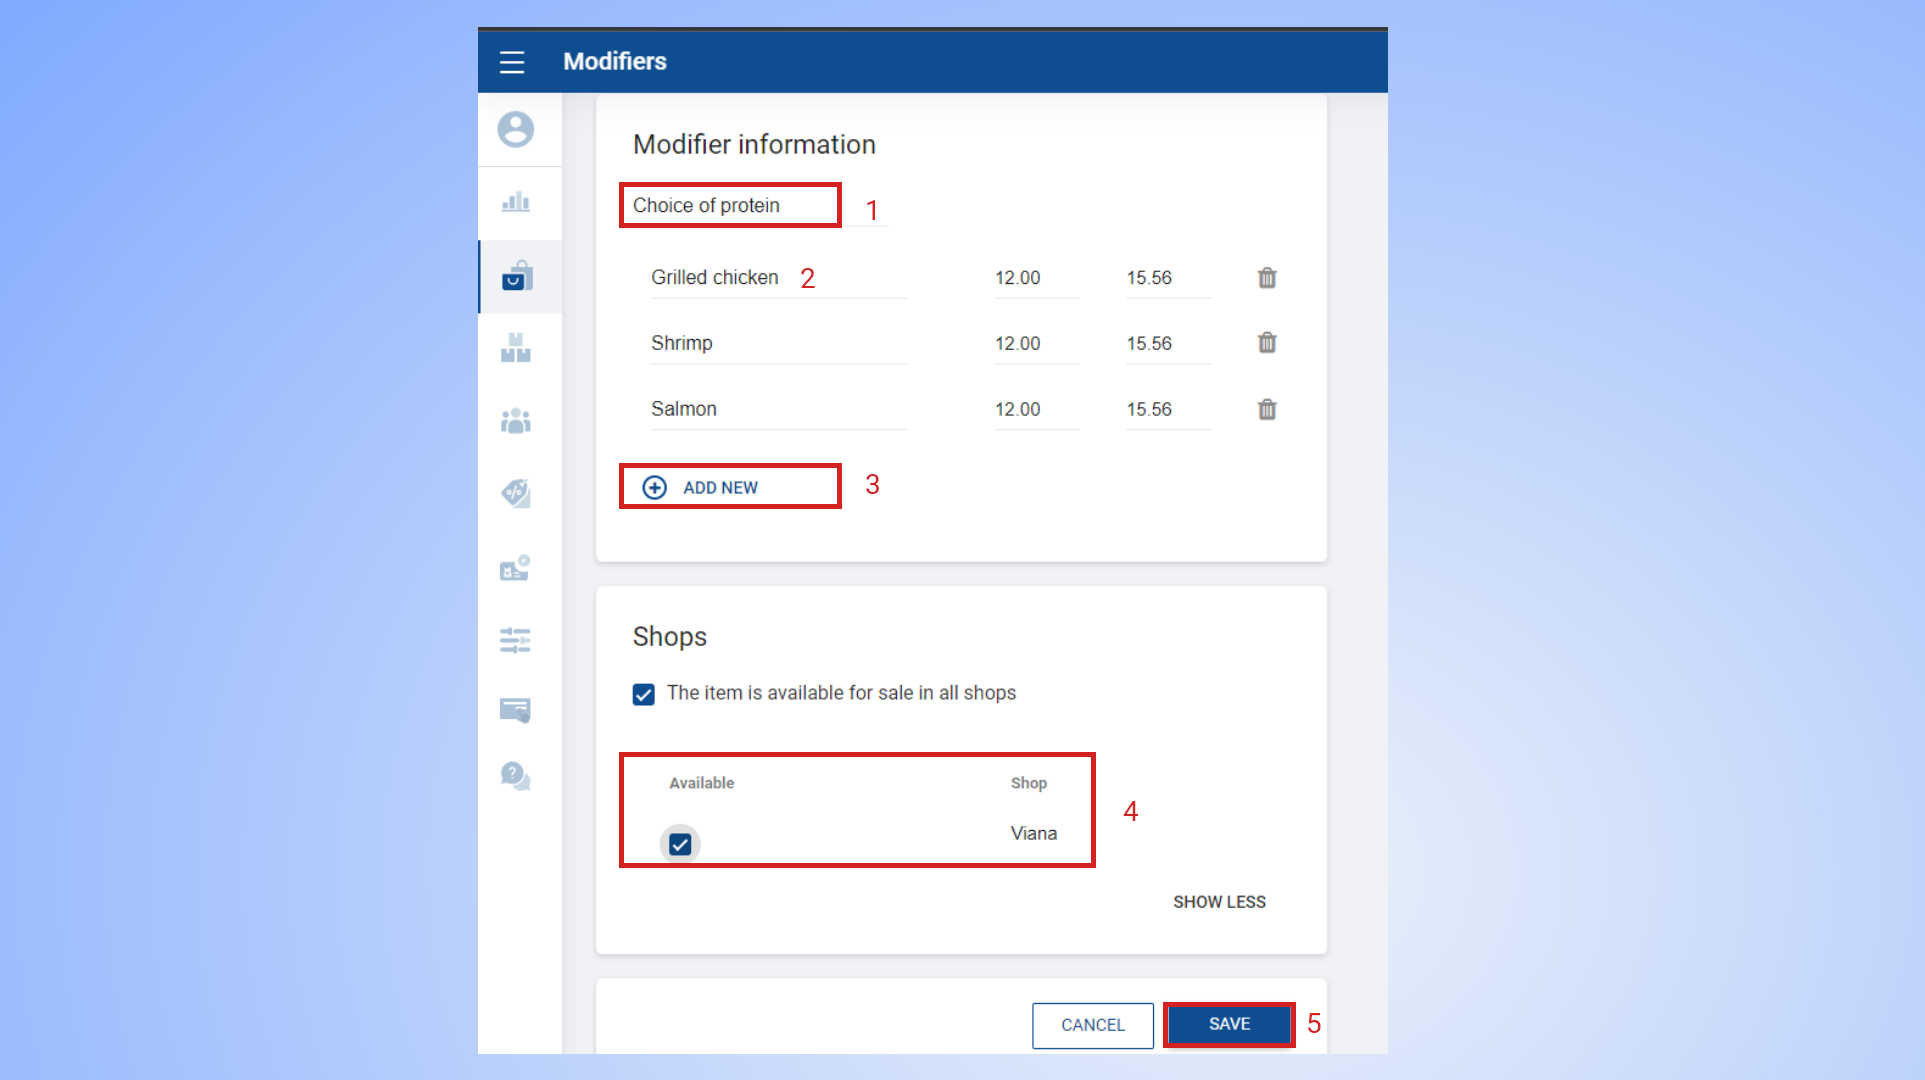Open the help chat bubble icon
The height and width of the screenshot is (1080, 1925).
tap(516, 776)
